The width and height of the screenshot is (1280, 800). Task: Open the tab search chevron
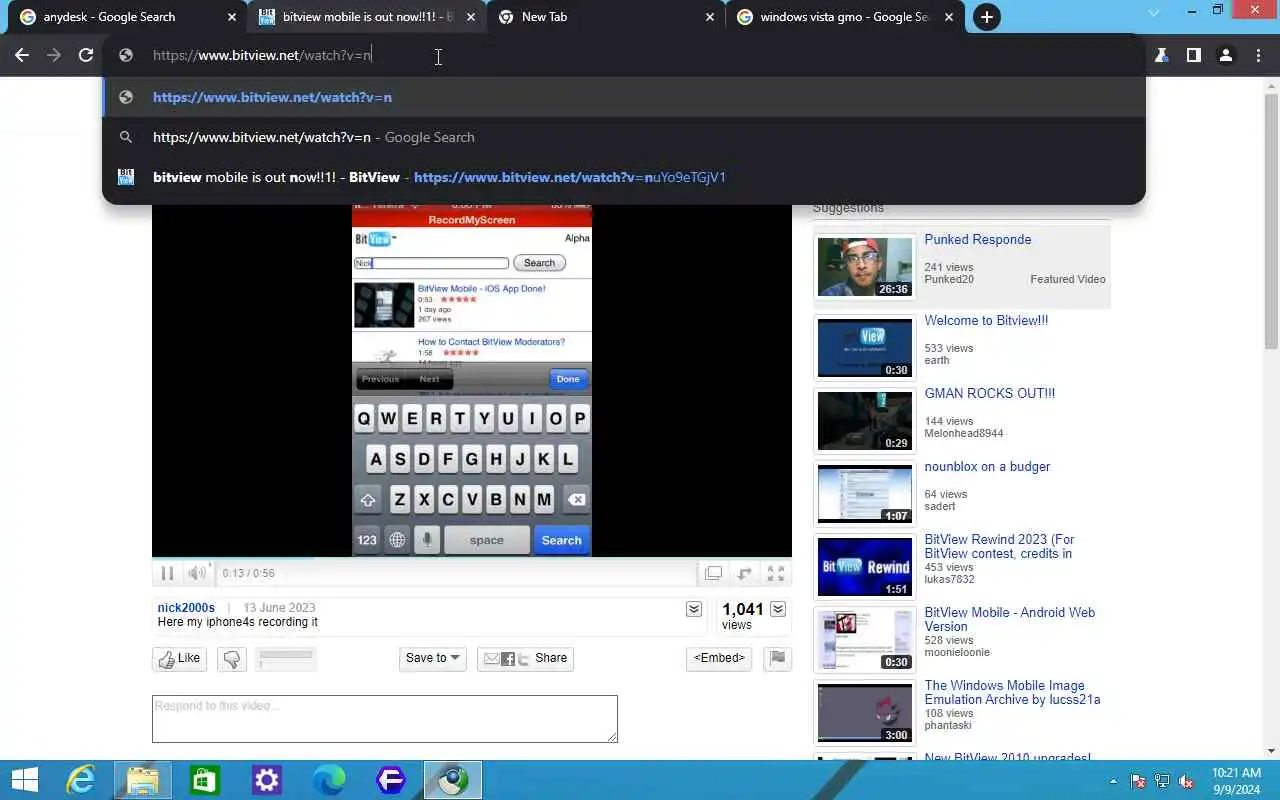pos(1153,13)
